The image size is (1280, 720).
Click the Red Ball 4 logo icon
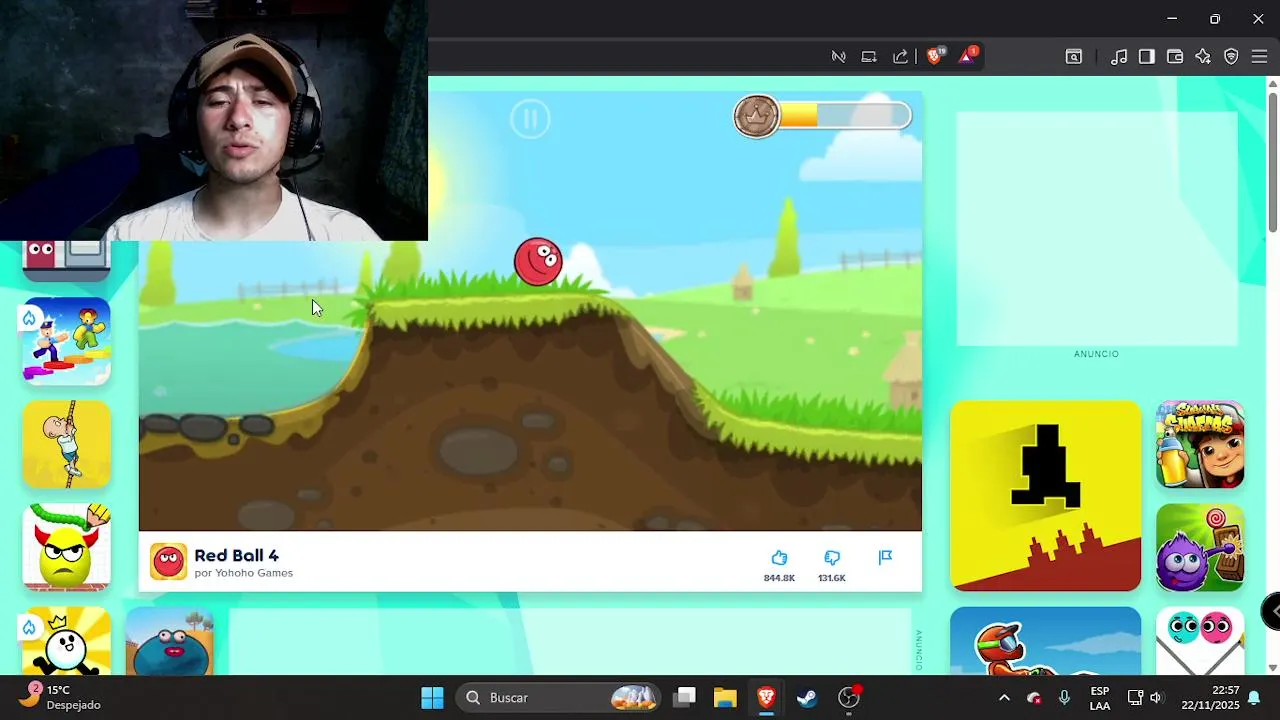tap(168, 562)
